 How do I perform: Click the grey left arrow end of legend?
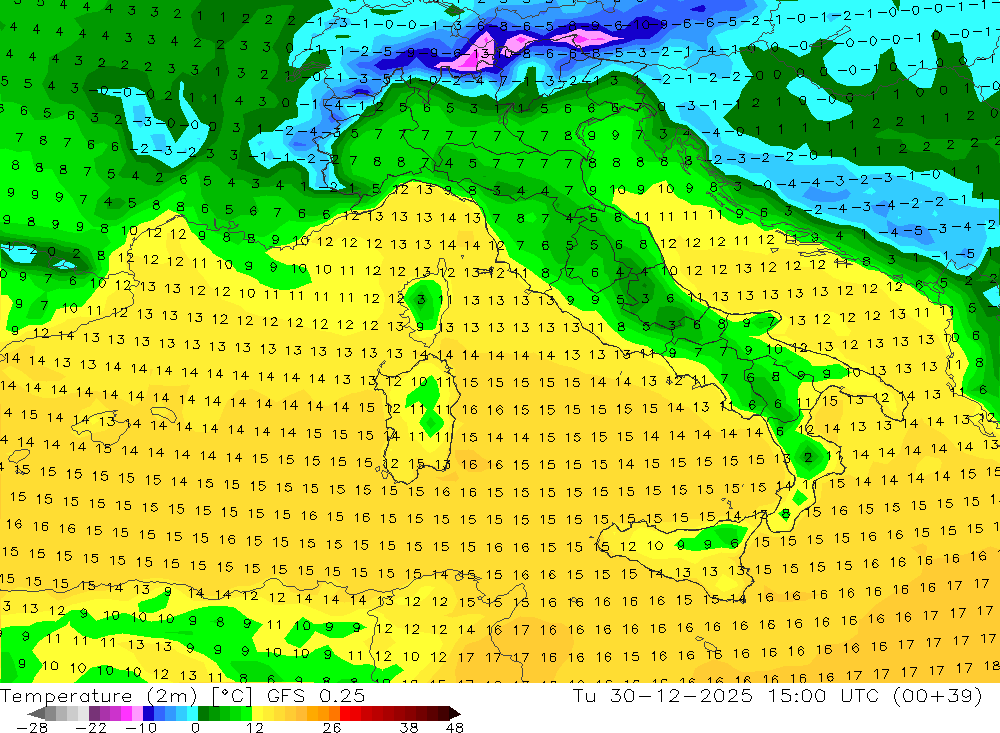click(x=36, y=714)
